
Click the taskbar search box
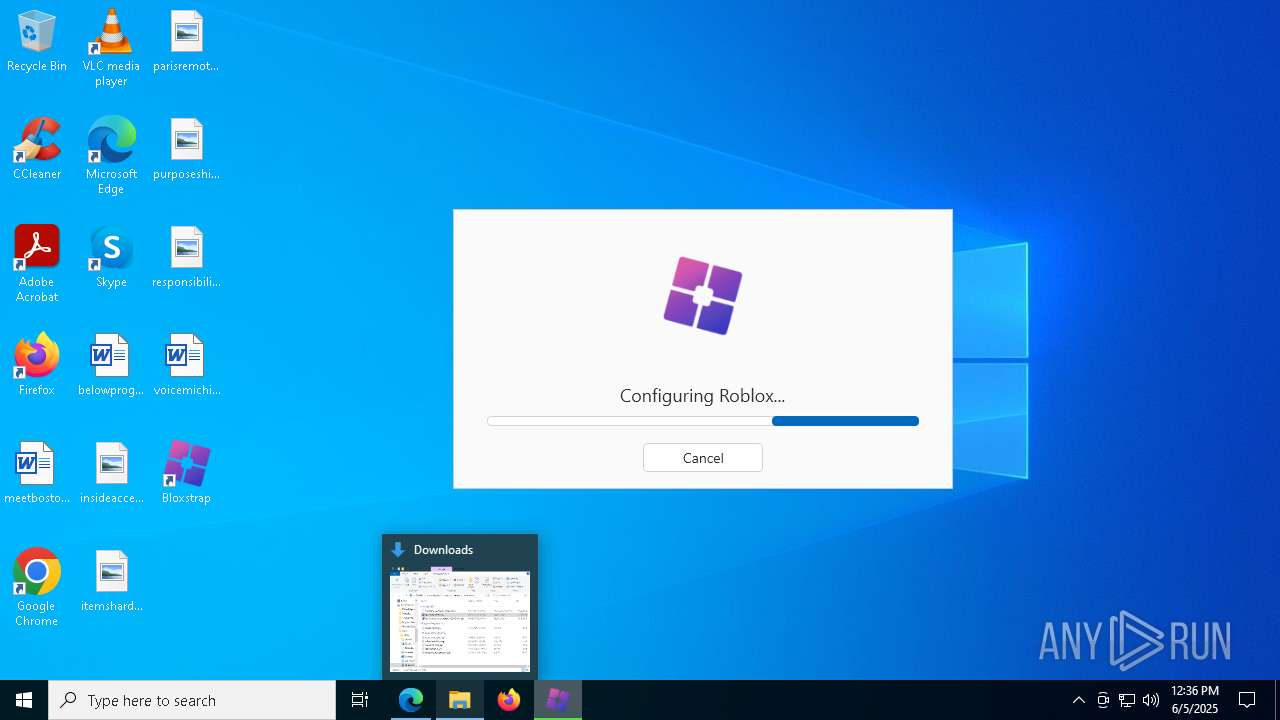click(x=192, y=700)
